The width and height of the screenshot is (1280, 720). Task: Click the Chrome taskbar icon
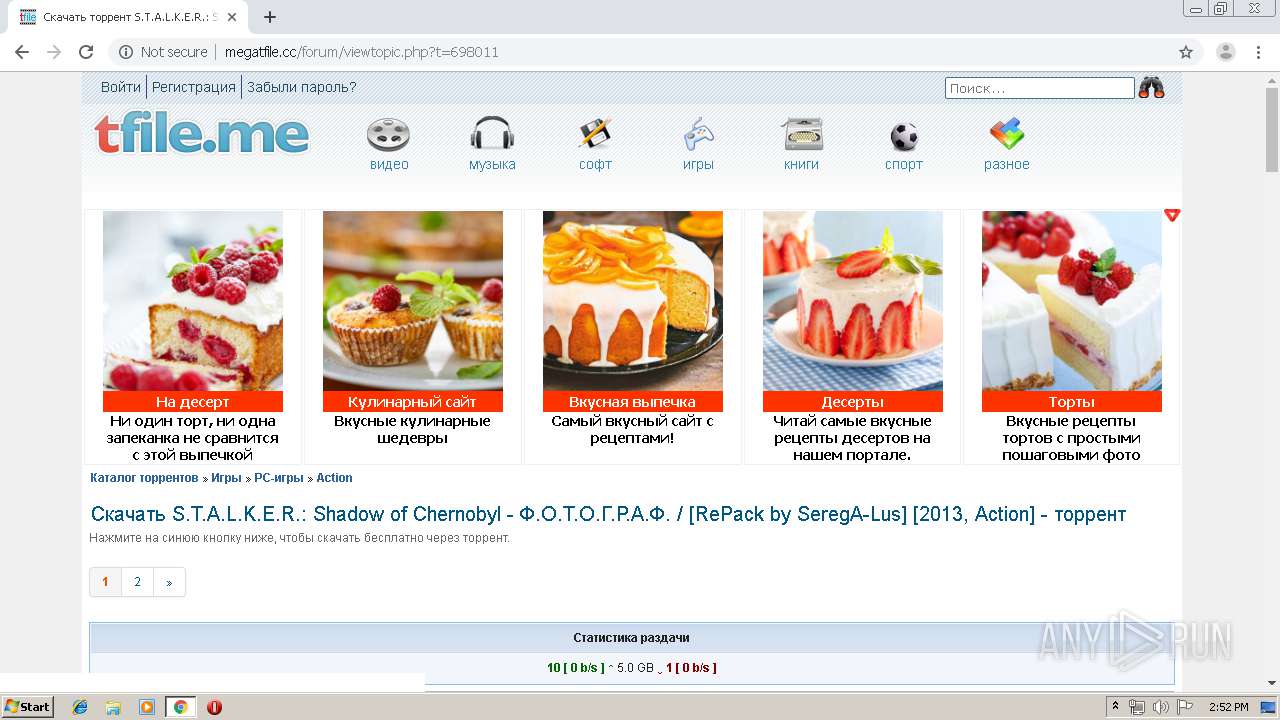(180, 707)
